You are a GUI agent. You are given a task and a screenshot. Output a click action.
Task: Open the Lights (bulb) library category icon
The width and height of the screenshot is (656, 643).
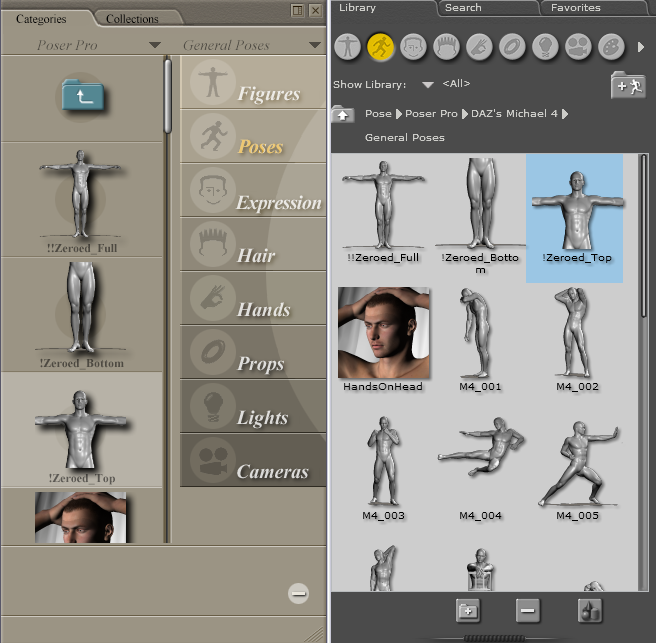pos(544,46)
